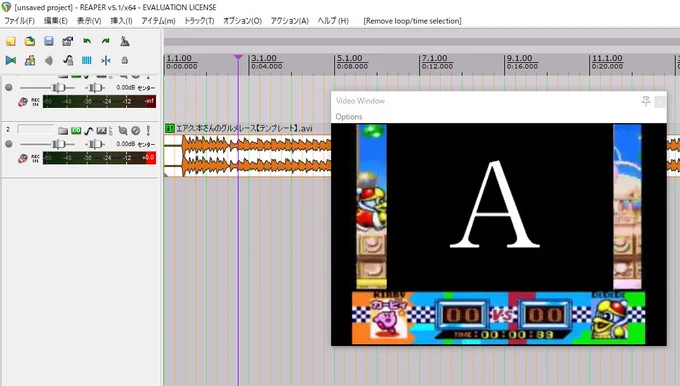Click the track 2 センター pan label

tap(147, 144)
